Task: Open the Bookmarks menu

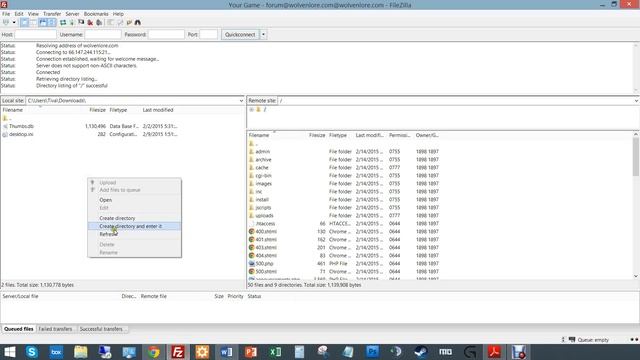Action: [96, 14]
